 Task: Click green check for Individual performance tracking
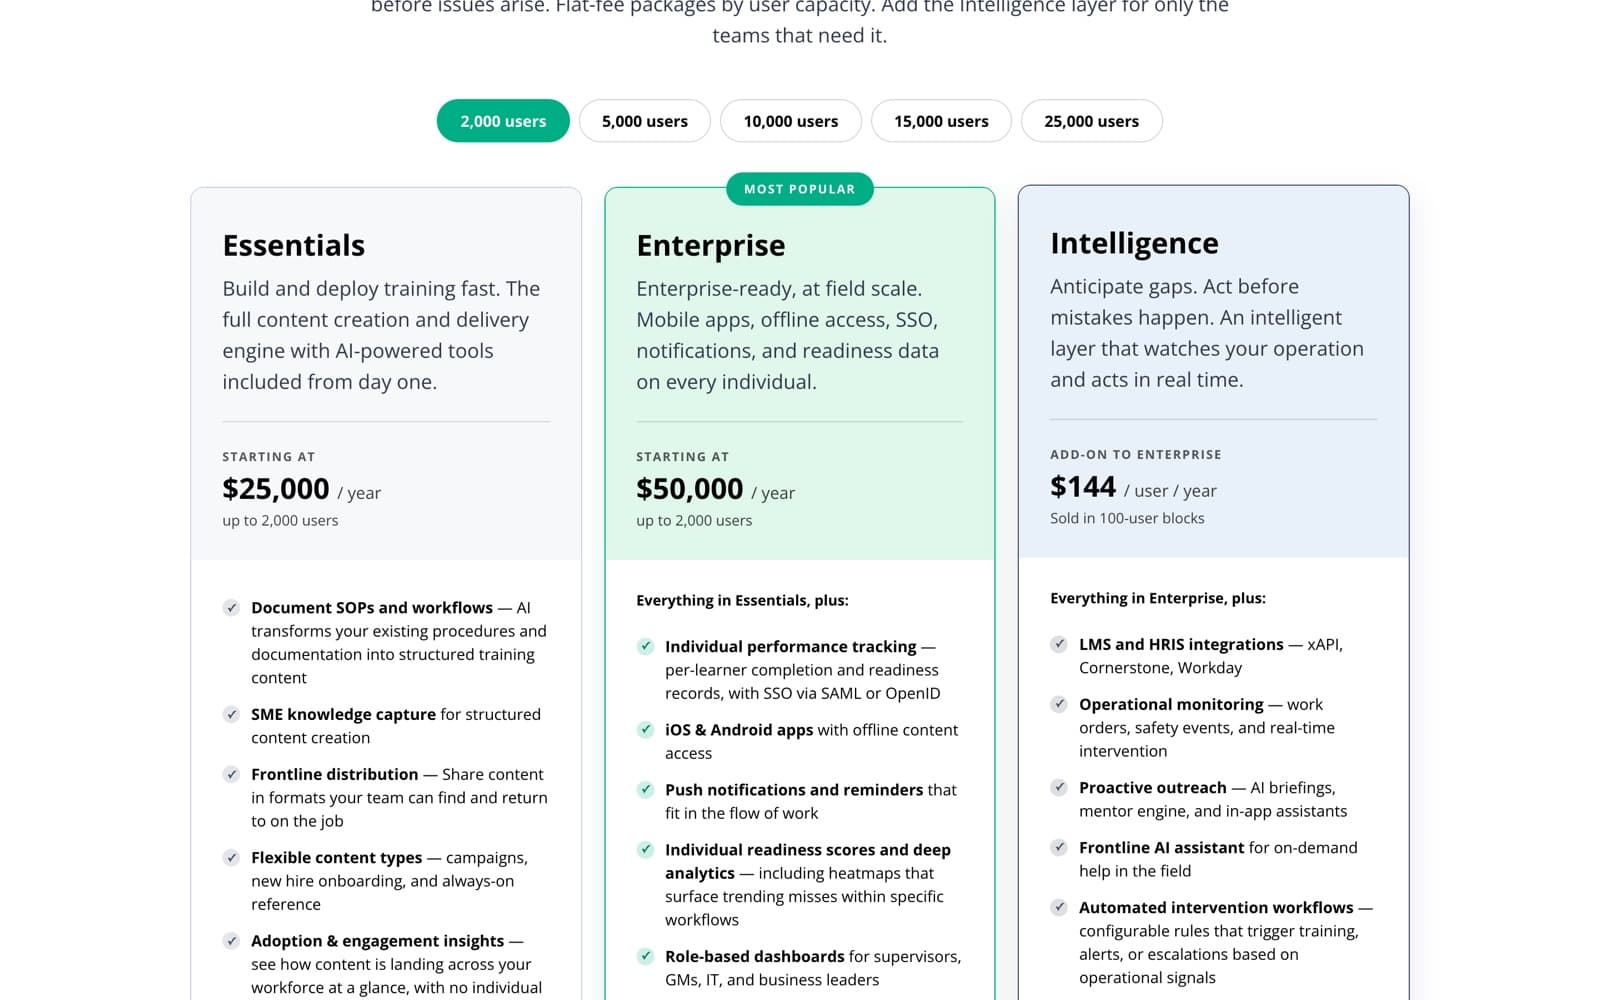point(645,647)
